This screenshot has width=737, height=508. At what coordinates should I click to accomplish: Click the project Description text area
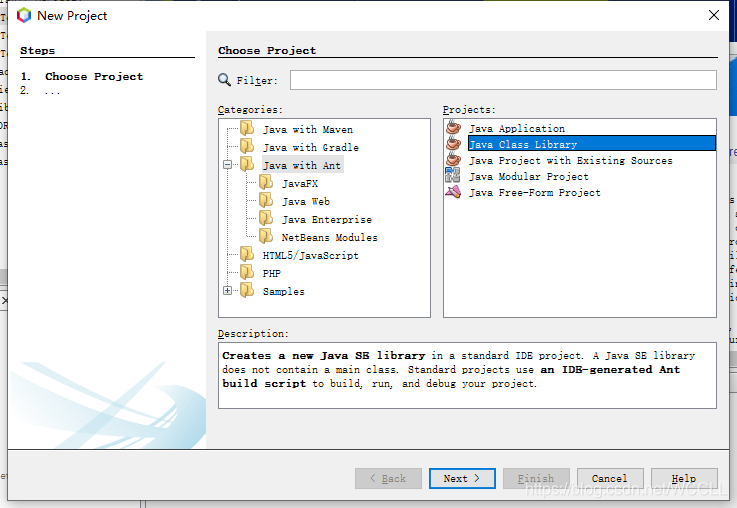coord(467,375)
